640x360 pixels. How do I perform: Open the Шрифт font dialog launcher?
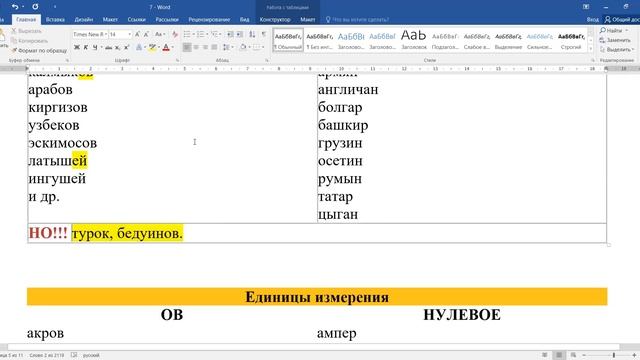[x=178, y=60]
